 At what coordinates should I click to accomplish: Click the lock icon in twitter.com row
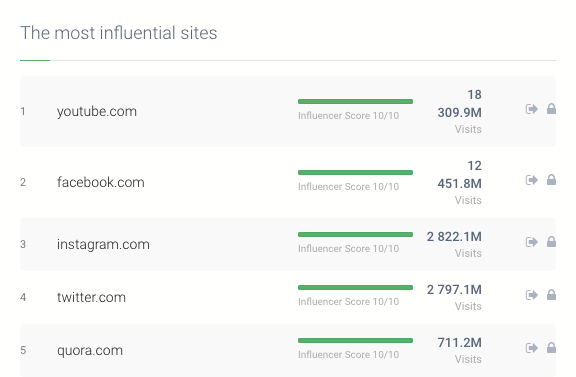coord(551,295)
